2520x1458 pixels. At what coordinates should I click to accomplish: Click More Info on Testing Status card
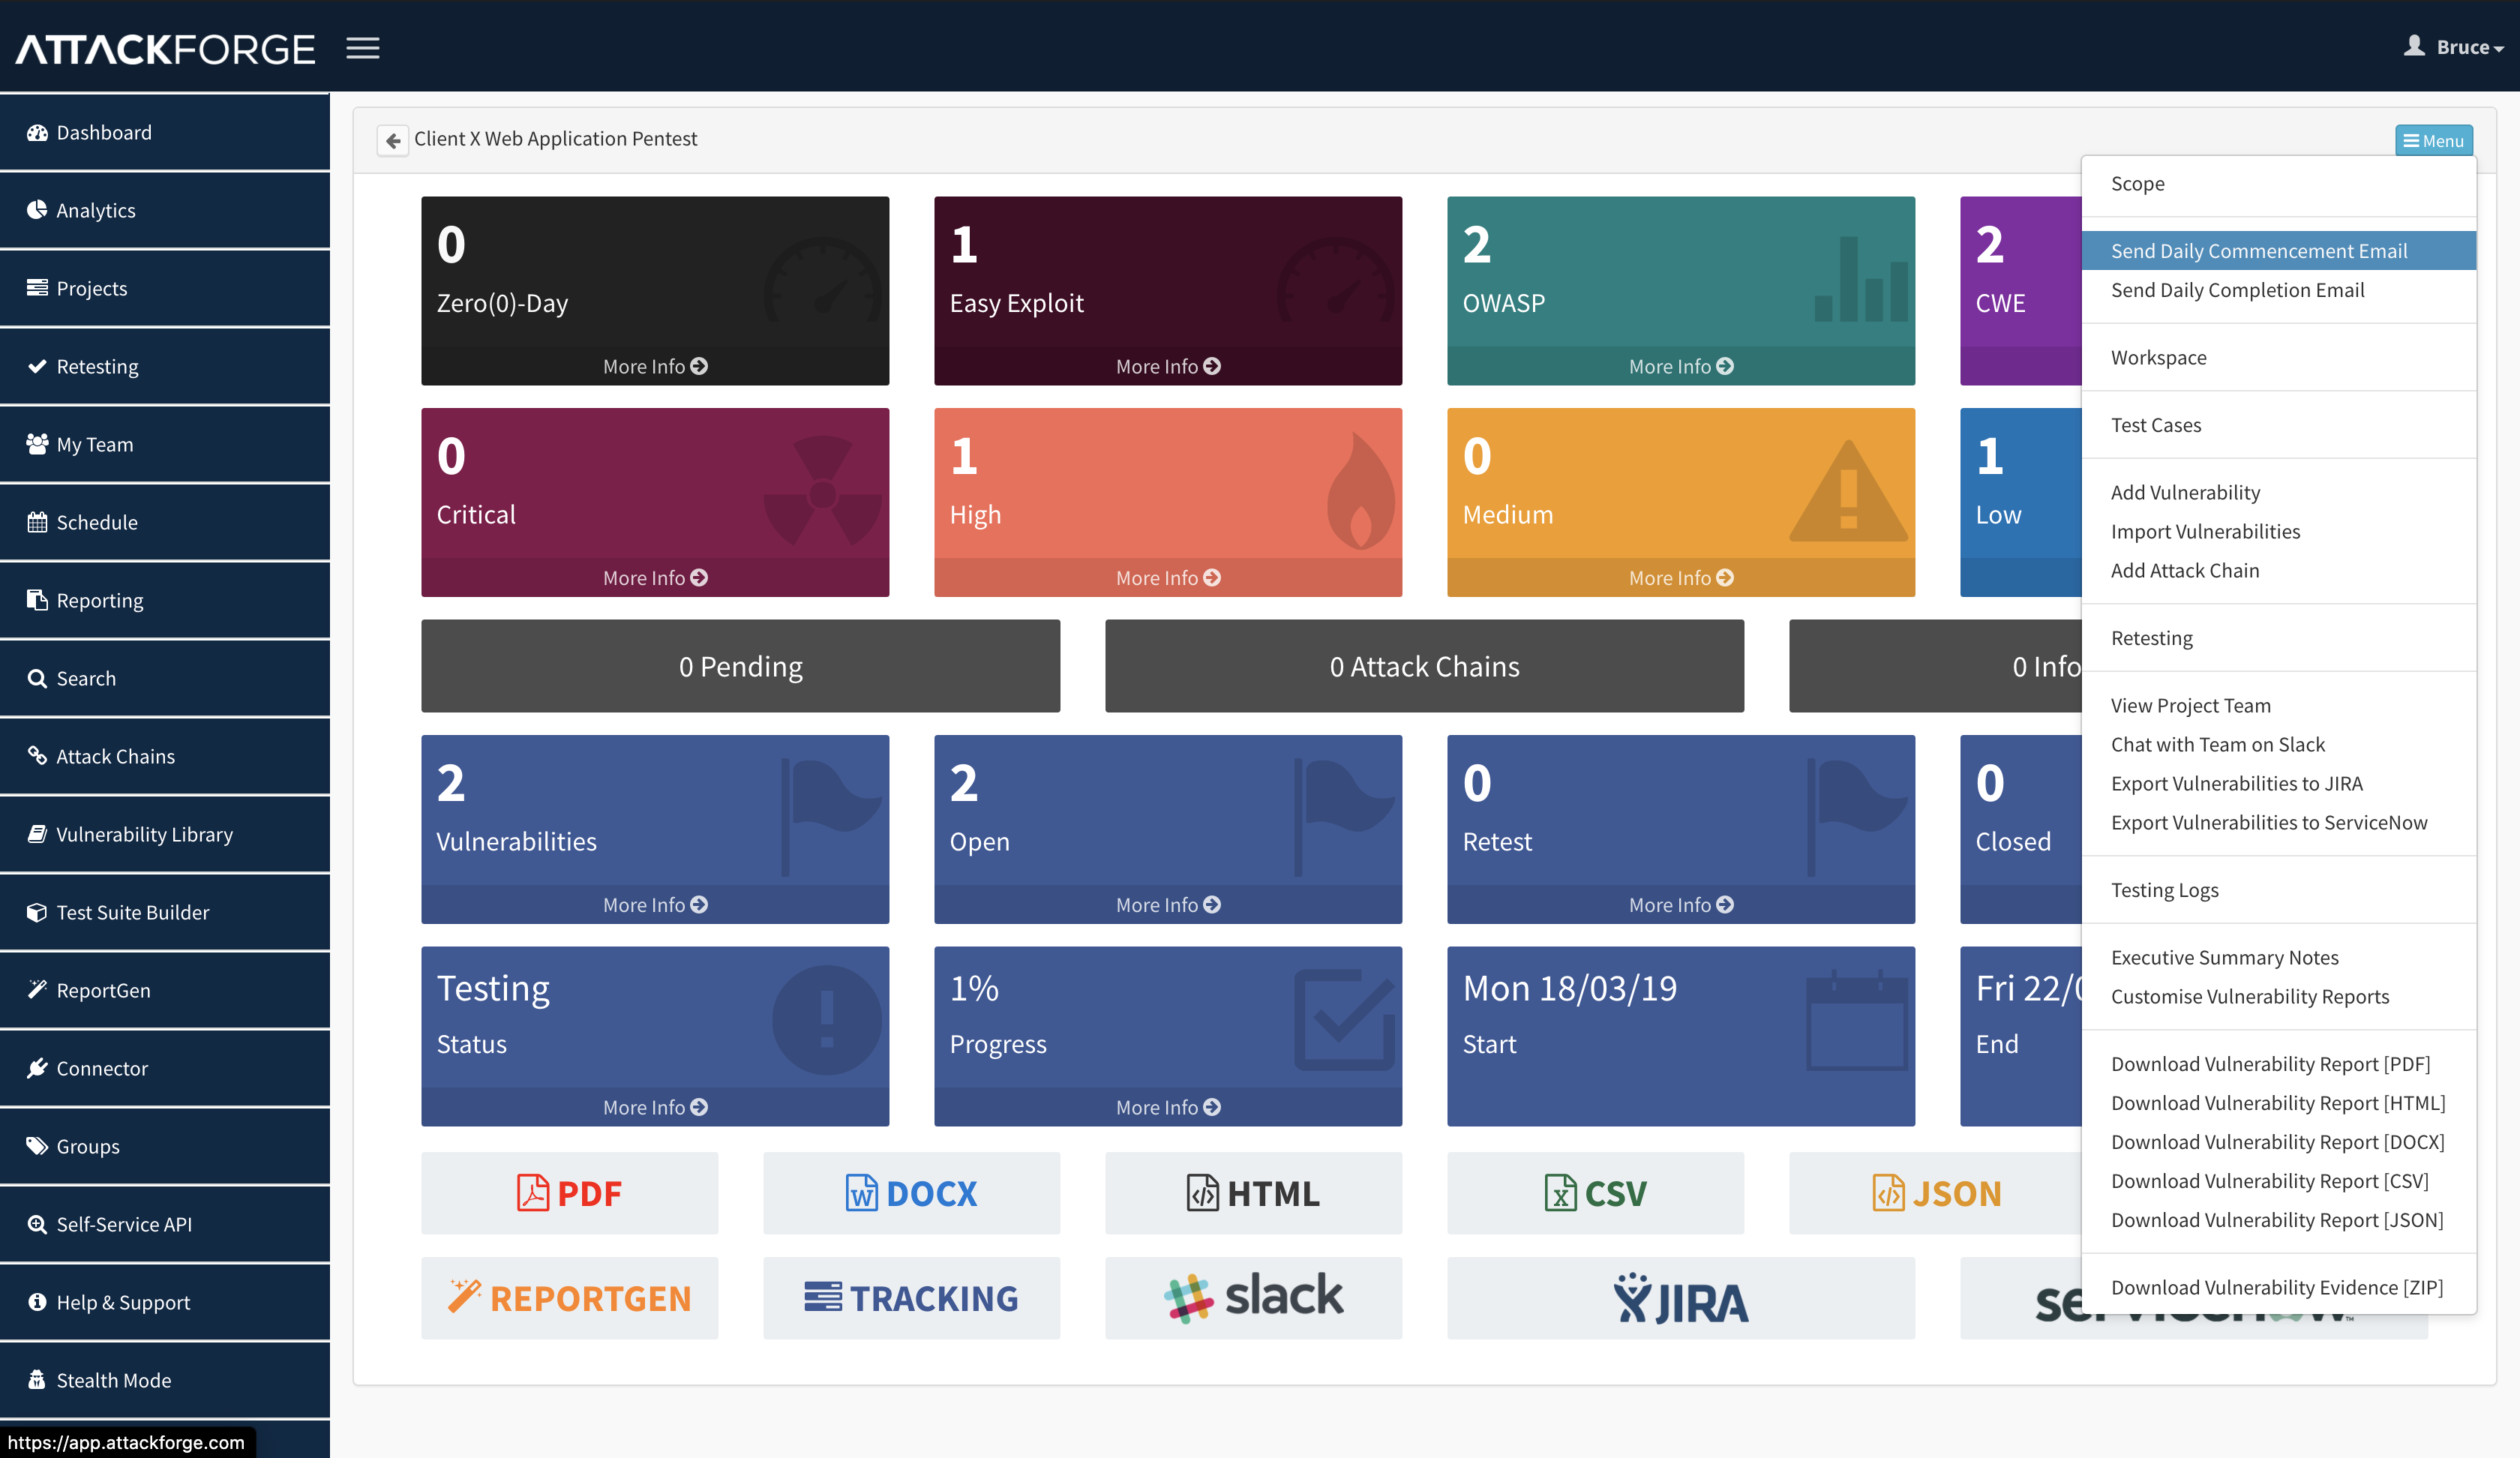655,1107
